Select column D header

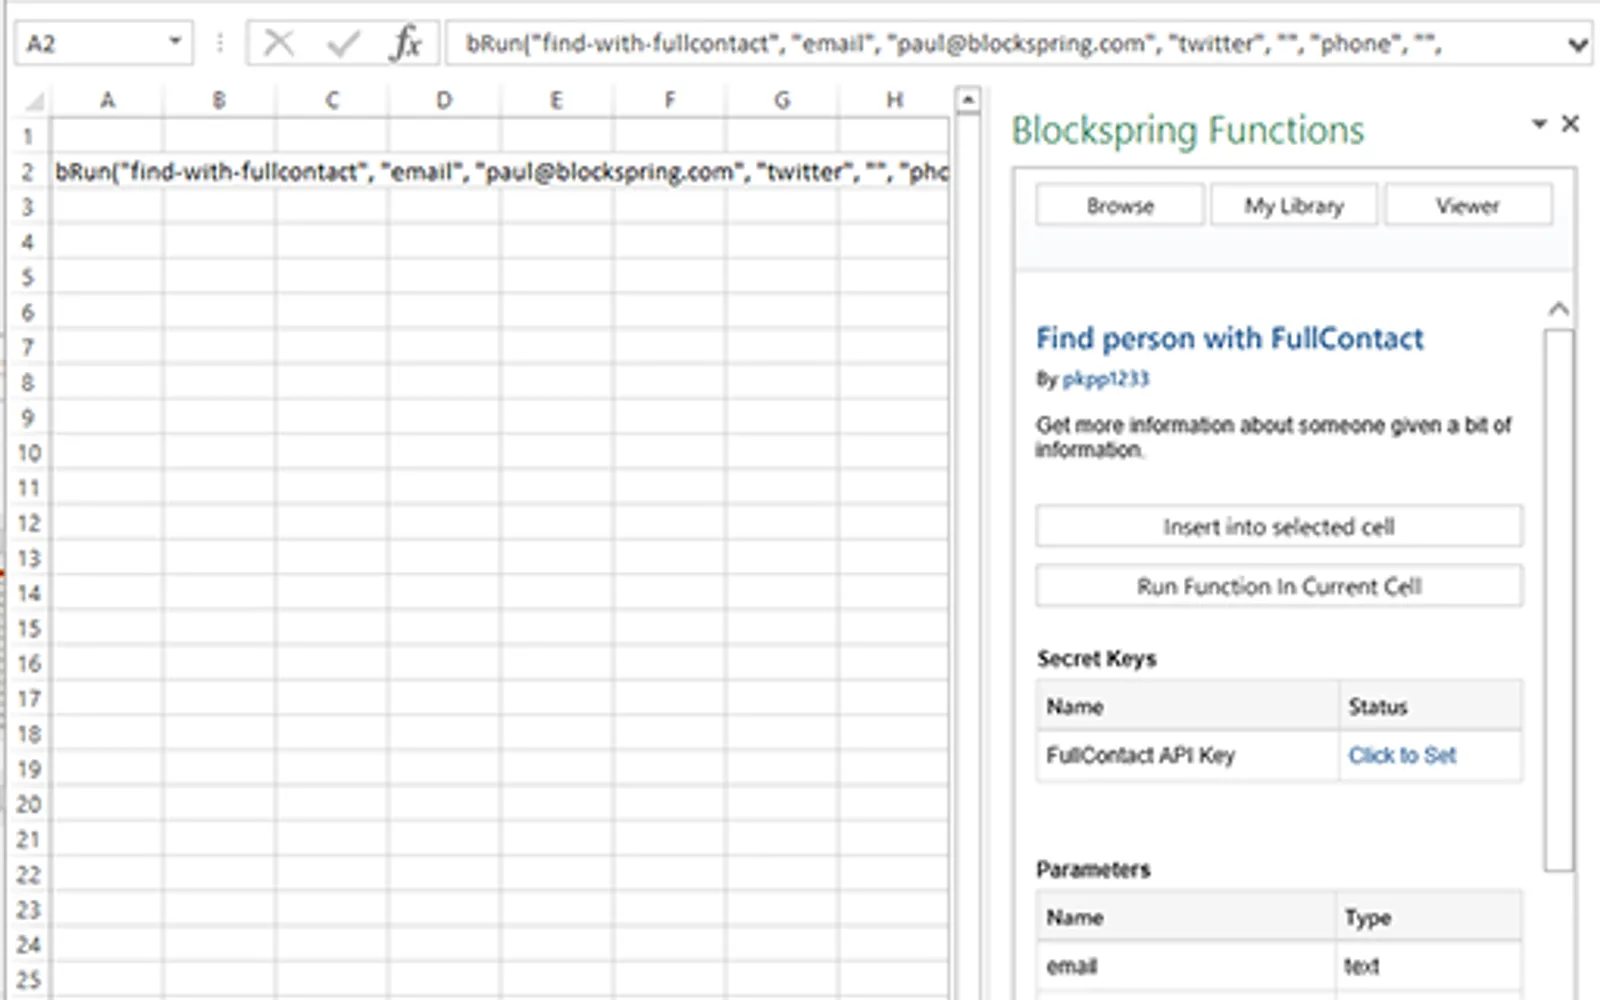pyautogui.click(x=444, y=100)
